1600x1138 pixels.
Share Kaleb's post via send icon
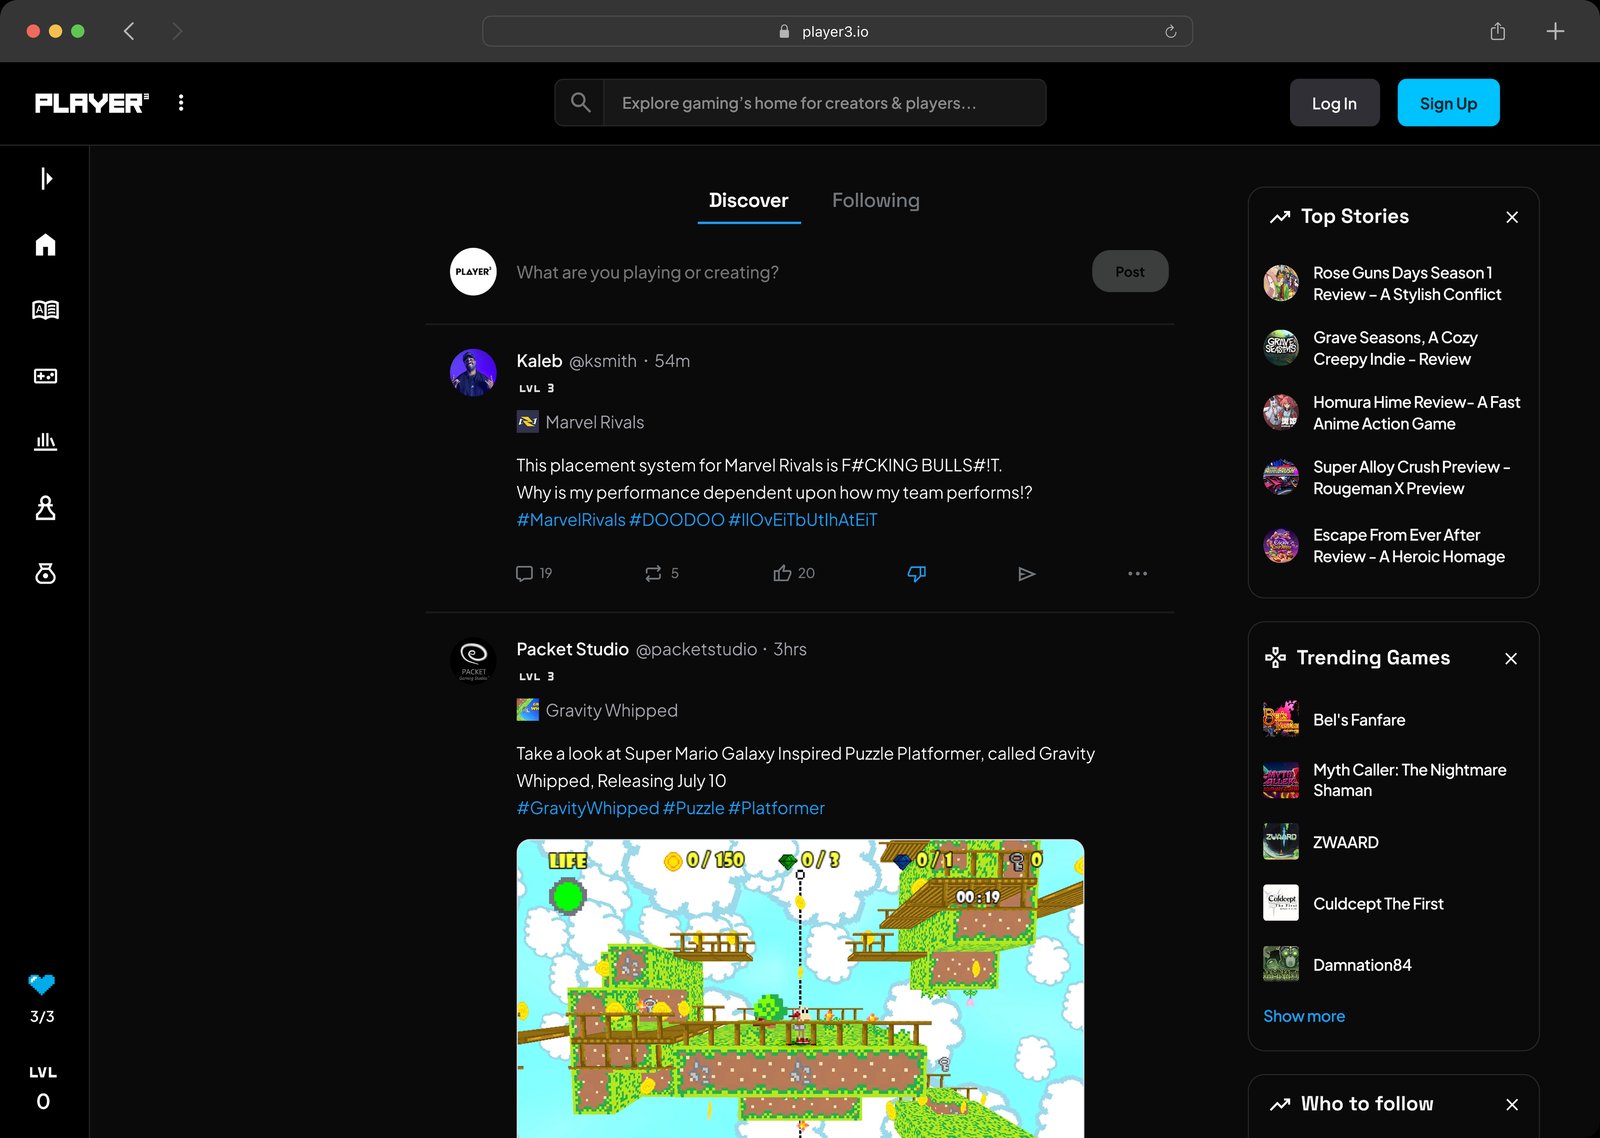click(1026, 574)
